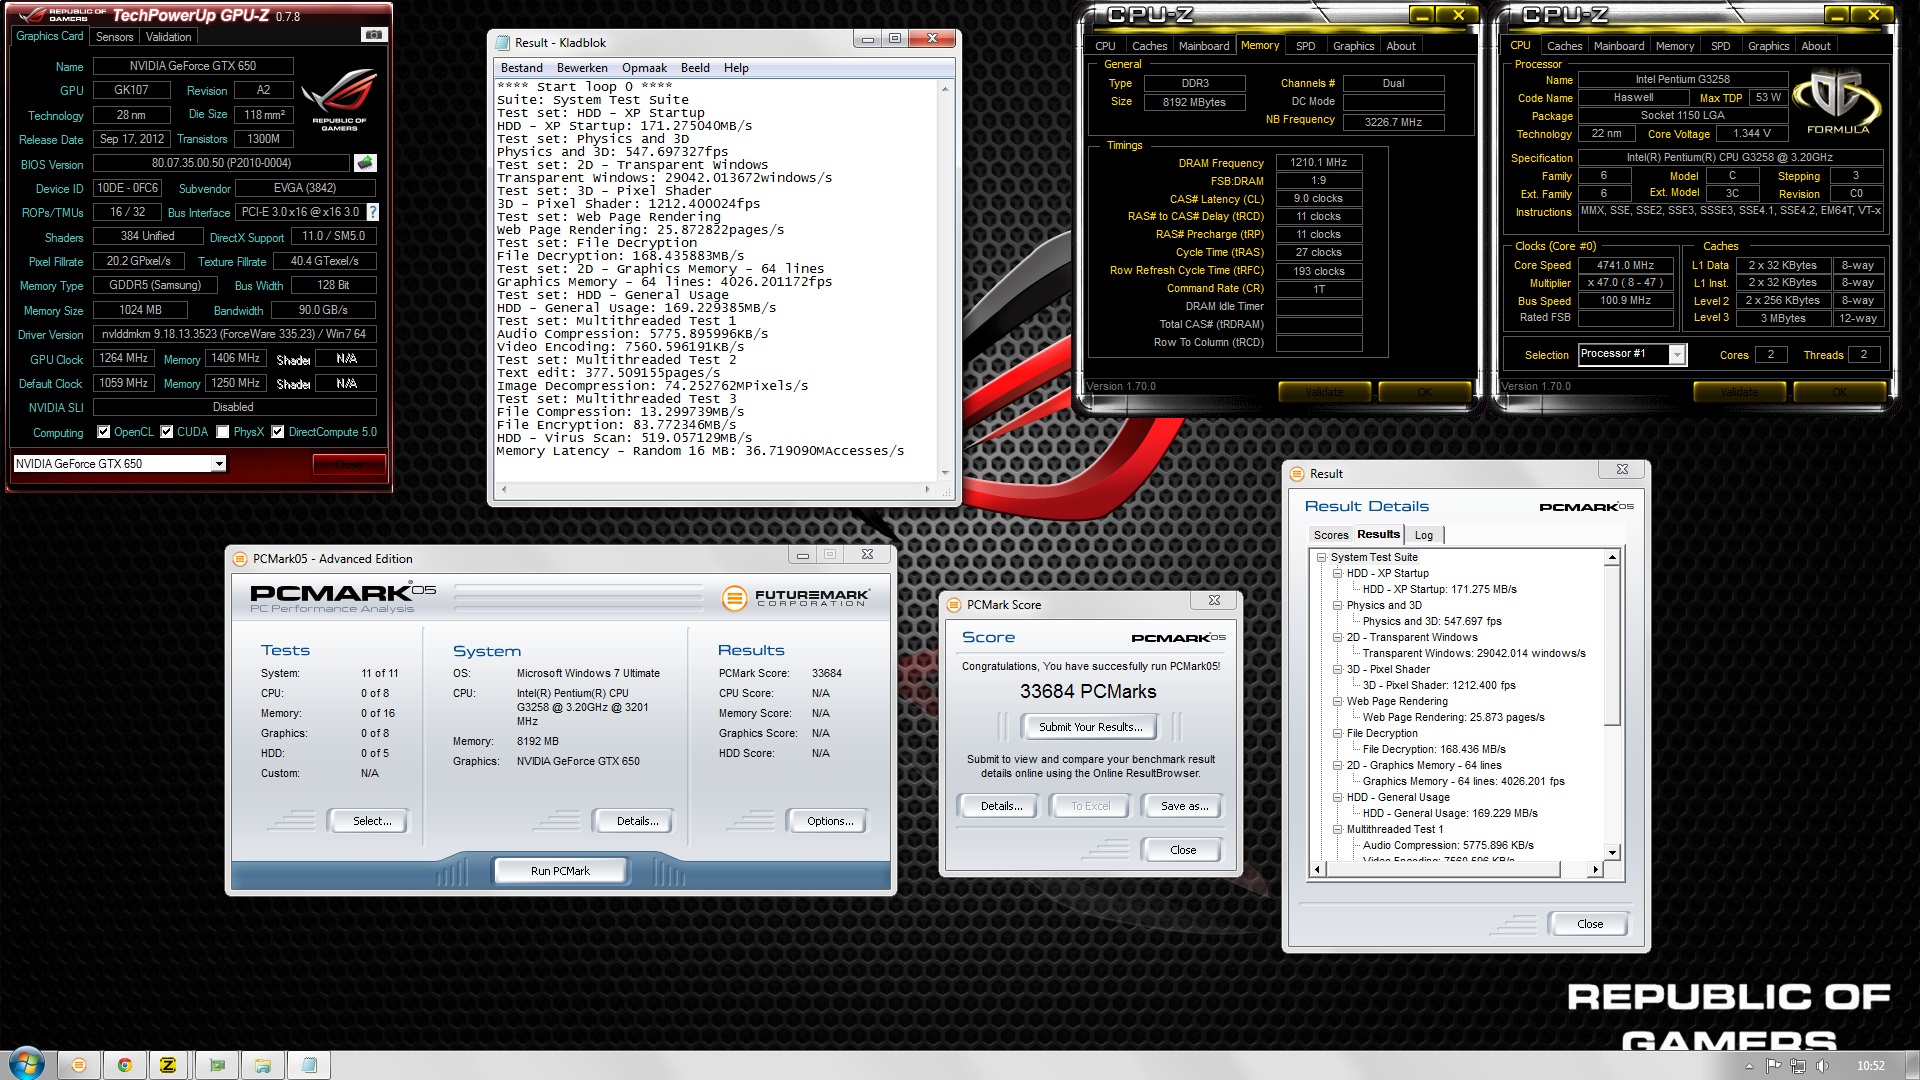Image resolution: width=1920 pixels, height=1080 pixels.
Task: Click Submit Your Results button
Action: coord(1090,727)
